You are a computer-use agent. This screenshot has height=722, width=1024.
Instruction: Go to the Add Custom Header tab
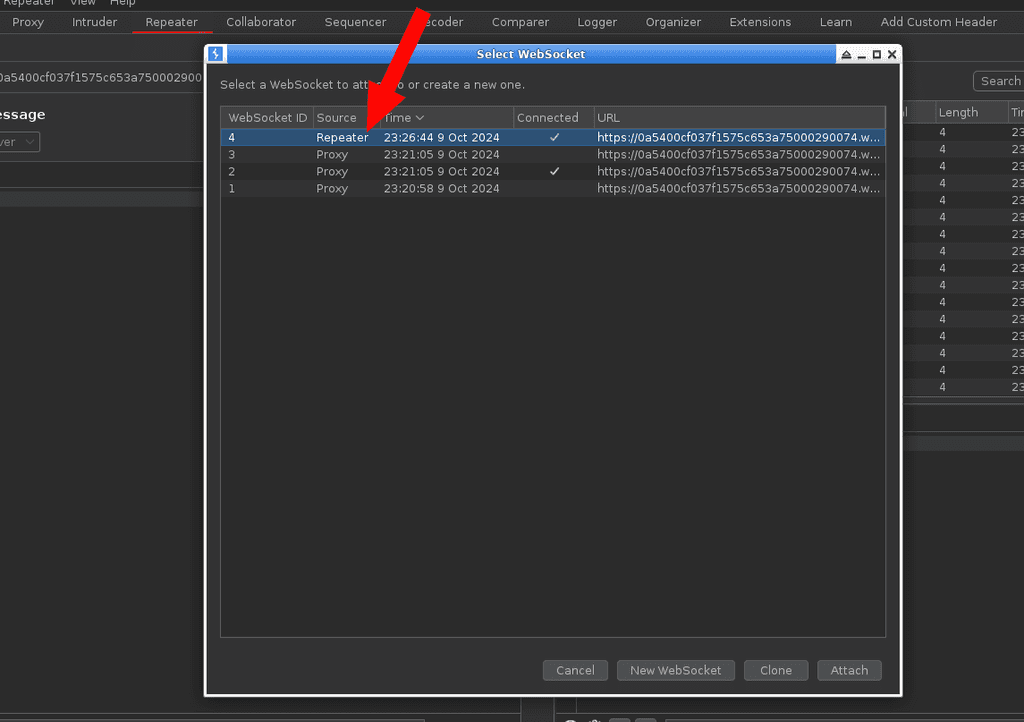click(938, 22)
